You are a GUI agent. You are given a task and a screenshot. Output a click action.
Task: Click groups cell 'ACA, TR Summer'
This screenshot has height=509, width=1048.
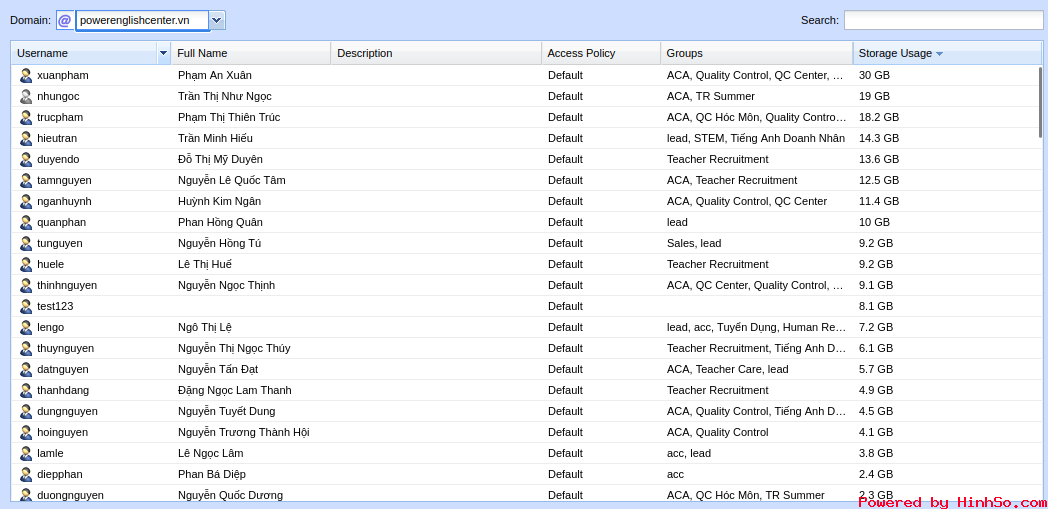[x=710, y=96]
